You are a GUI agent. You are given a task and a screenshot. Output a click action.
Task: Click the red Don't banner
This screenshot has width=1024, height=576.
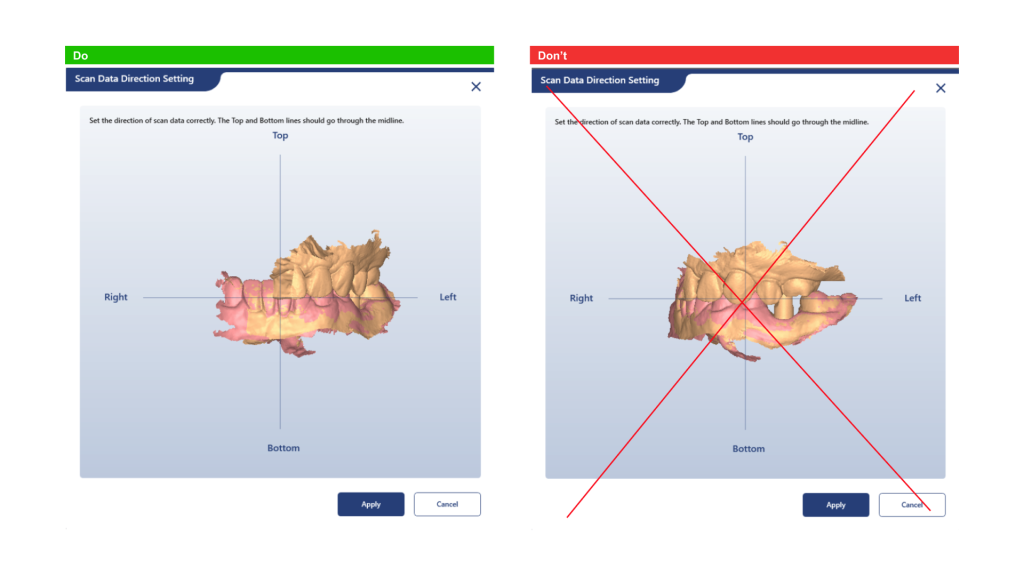744,56
